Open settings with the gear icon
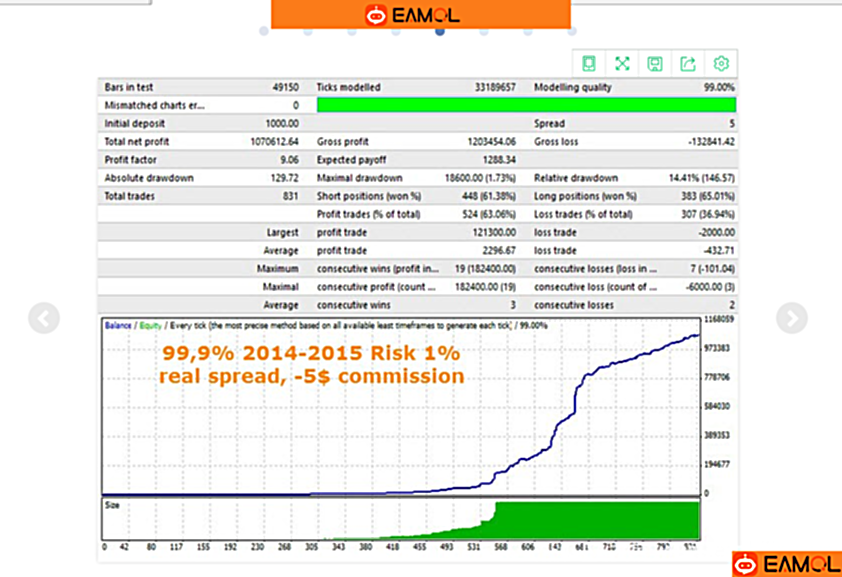Image resolution: width=842 pixels, height=577 pixels. [x=721, y=64]
